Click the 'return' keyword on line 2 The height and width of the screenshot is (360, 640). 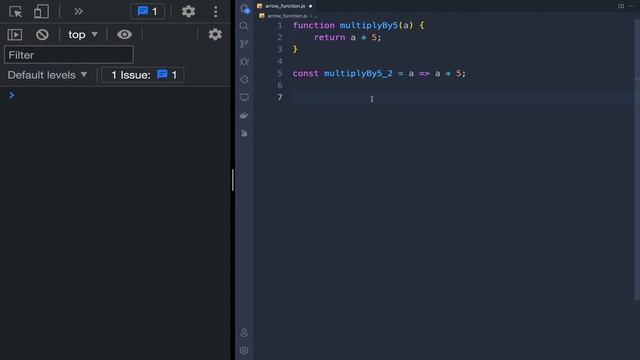329,38
